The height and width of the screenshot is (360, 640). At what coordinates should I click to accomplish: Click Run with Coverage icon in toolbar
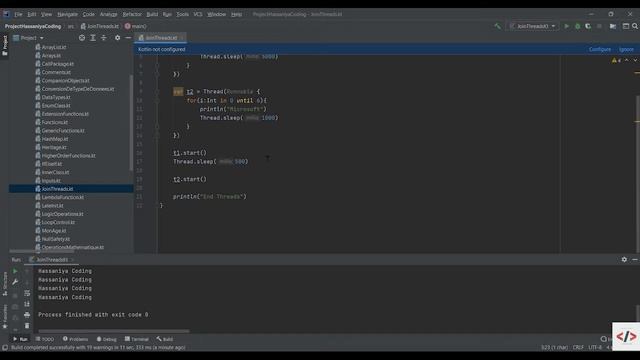click(588, 26)
